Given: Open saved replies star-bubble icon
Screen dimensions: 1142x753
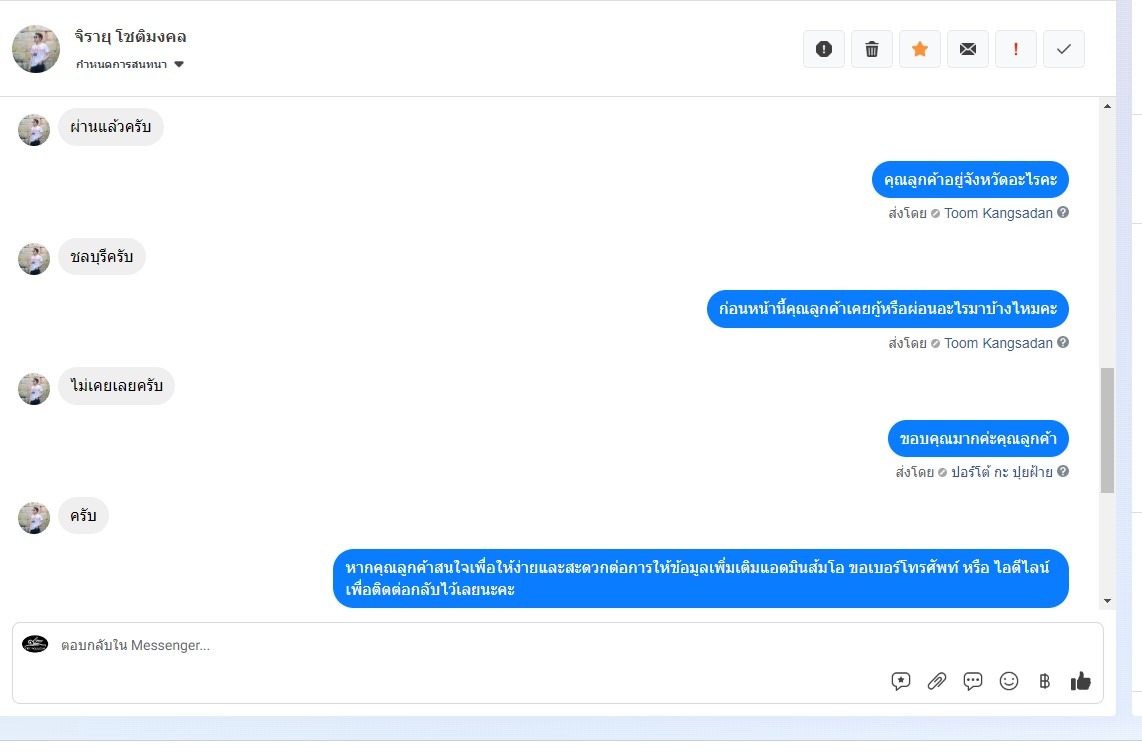Looking at the screenshot, I should (901, 681).
